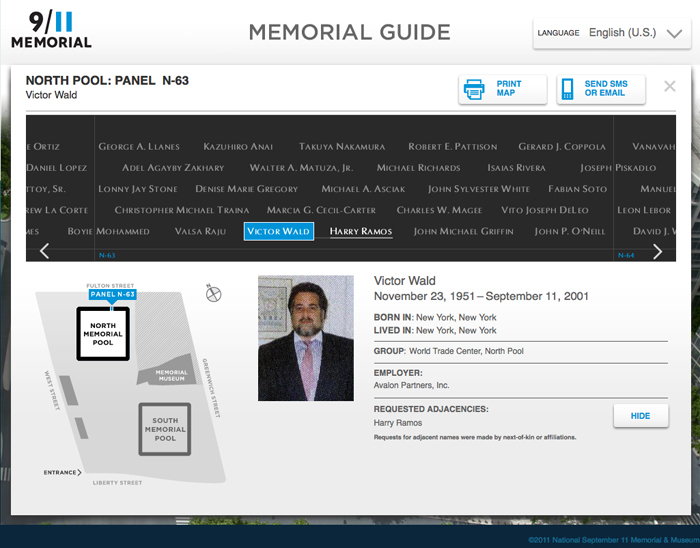Click the highlighted Victor Wald name
700x548 pixels.
point(279,231)
